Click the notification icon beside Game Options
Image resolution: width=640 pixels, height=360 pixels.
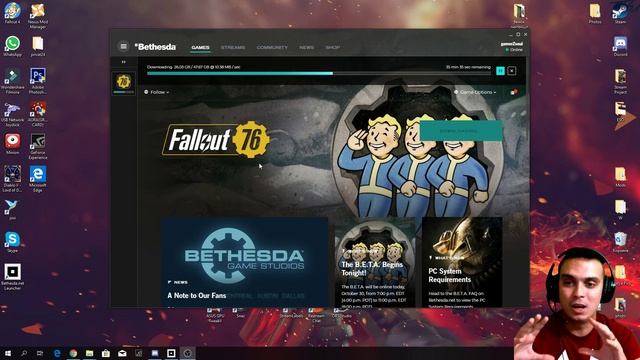513,92
